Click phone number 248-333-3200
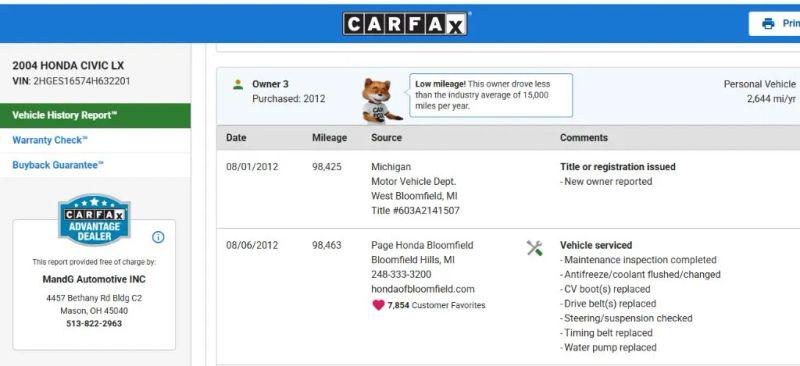This screenshot has height=366, width=800. point(401,274)
